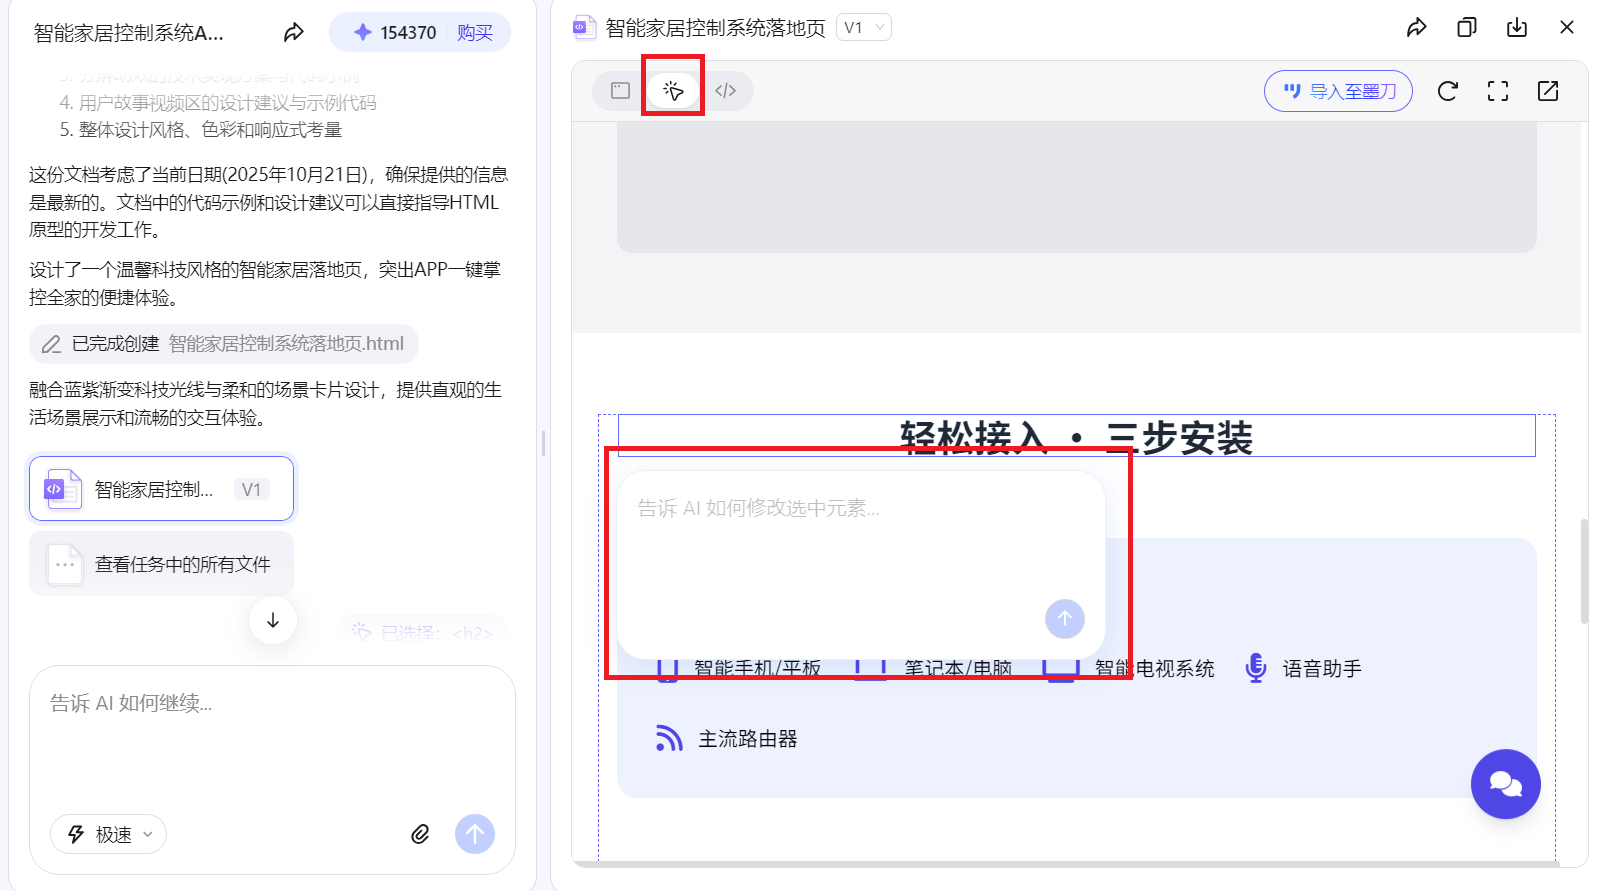Screen dimensions: 1597x891
Task: Click the microphone icon beside 语音助手
Action: [x=1255, y=668]
